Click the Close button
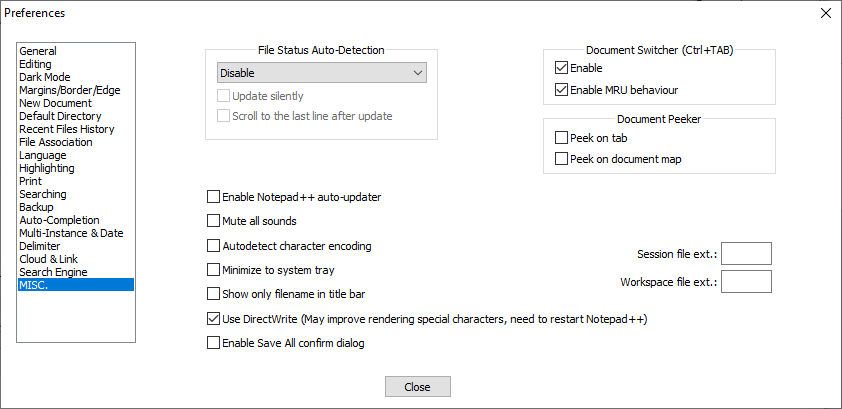Image resolution: width=842 pixels, height=409 pixels. (x=418, y=386)
